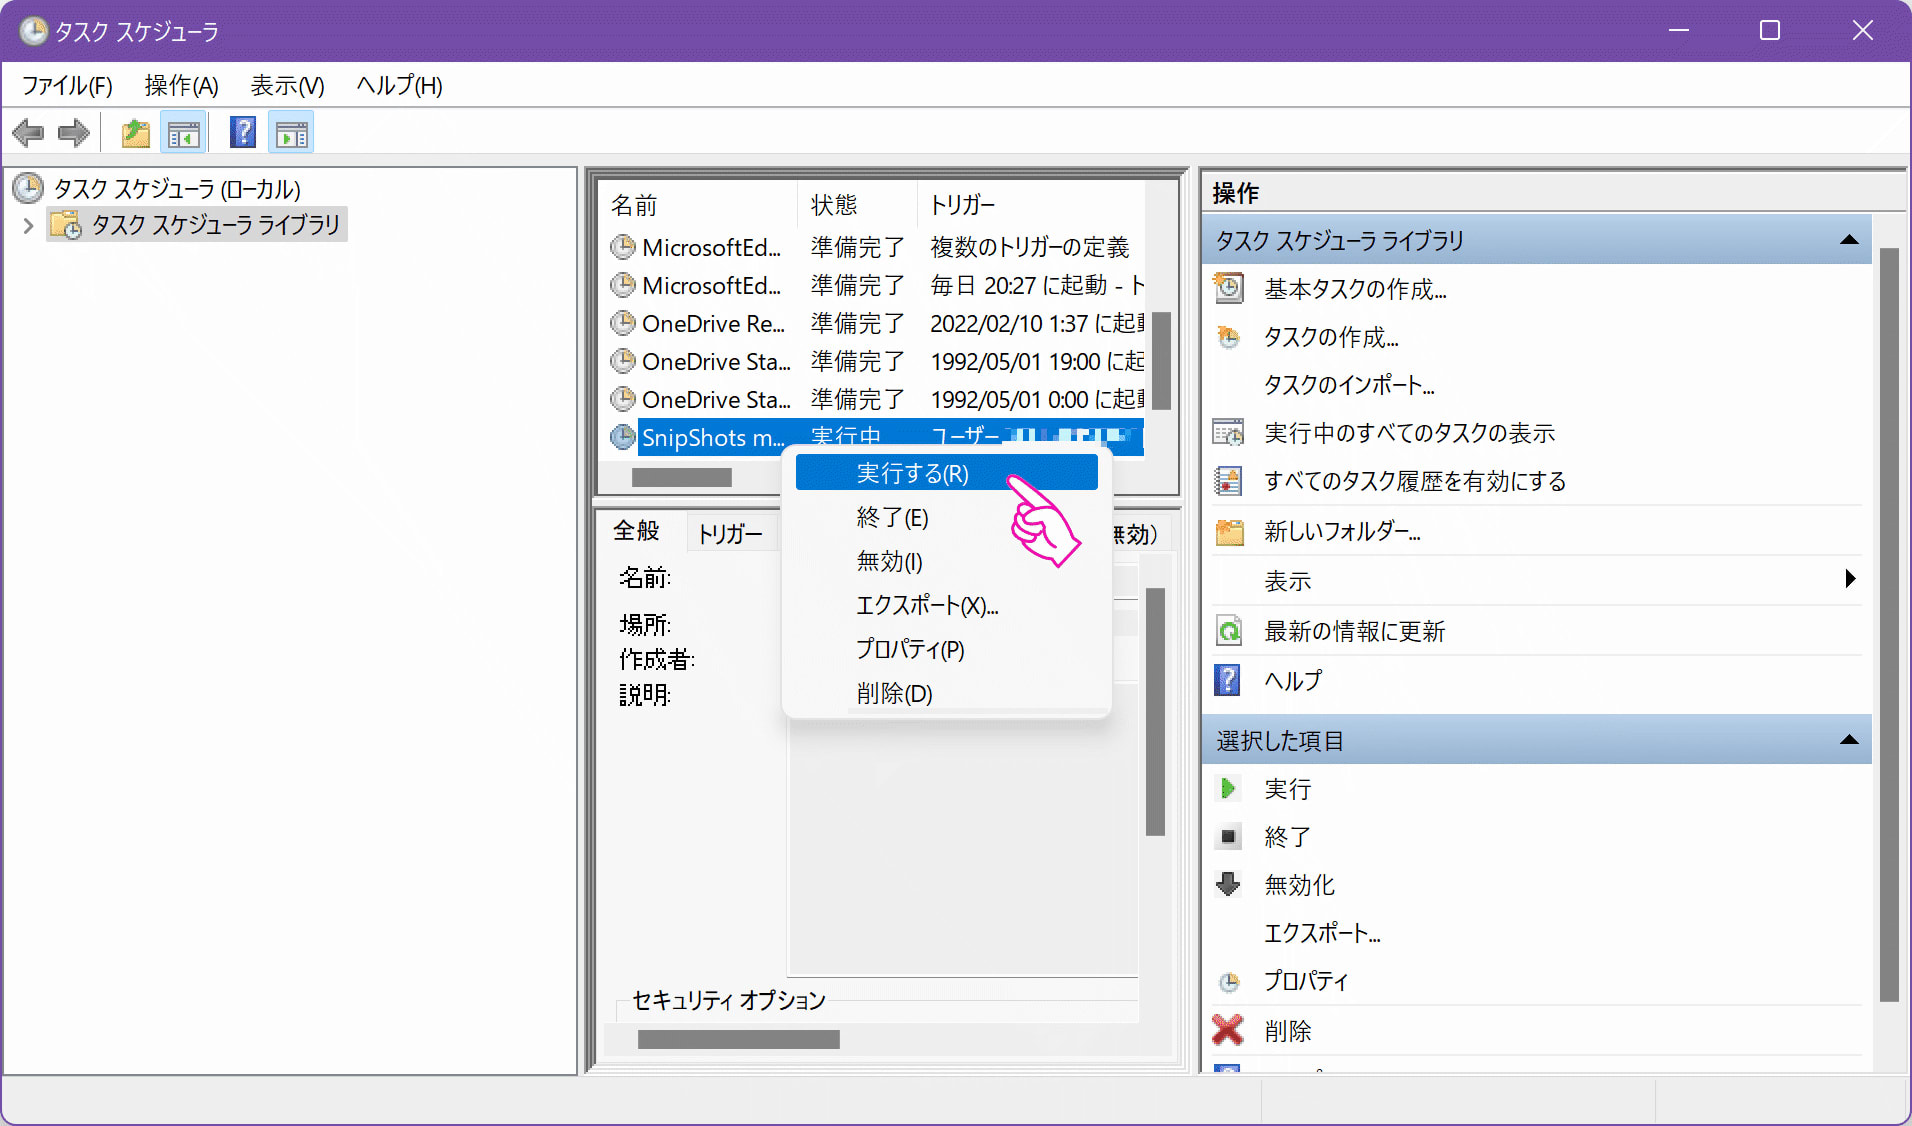Click the Back arrow toolbar icon
The width and height of the screenshot is (1912, 1126).
[x=28, y=132]
